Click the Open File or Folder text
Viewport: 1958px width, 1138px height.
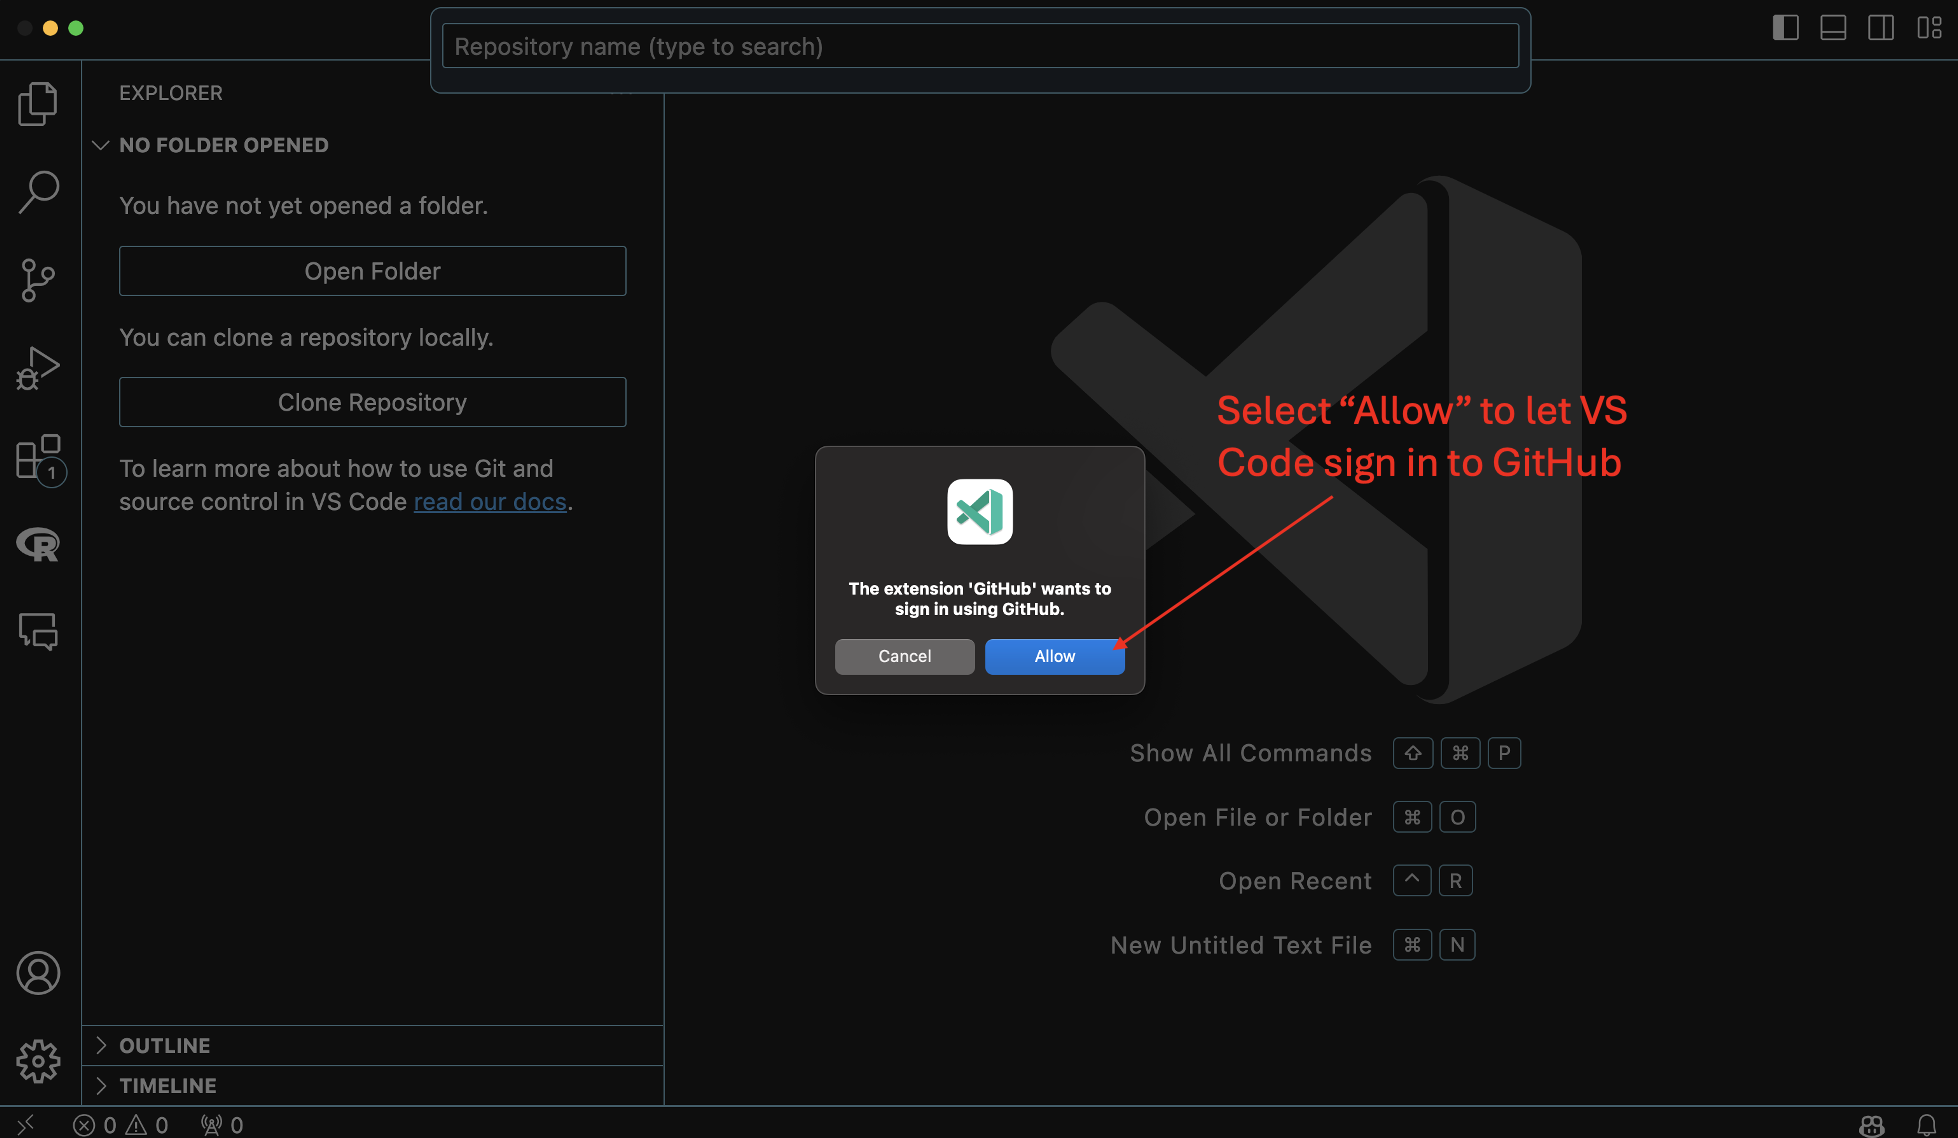click(1258, 817)
